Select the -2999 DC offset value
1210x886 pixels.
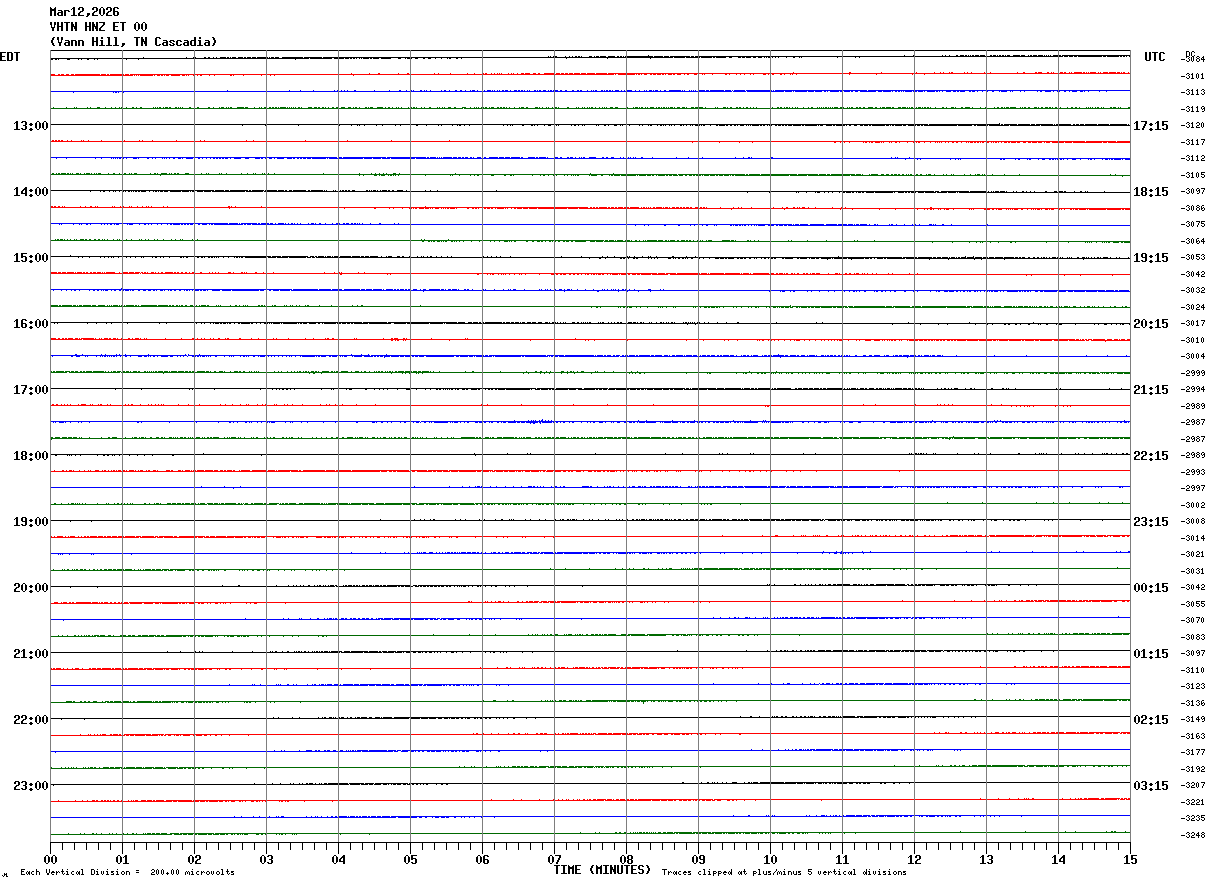pos(1193,373)
